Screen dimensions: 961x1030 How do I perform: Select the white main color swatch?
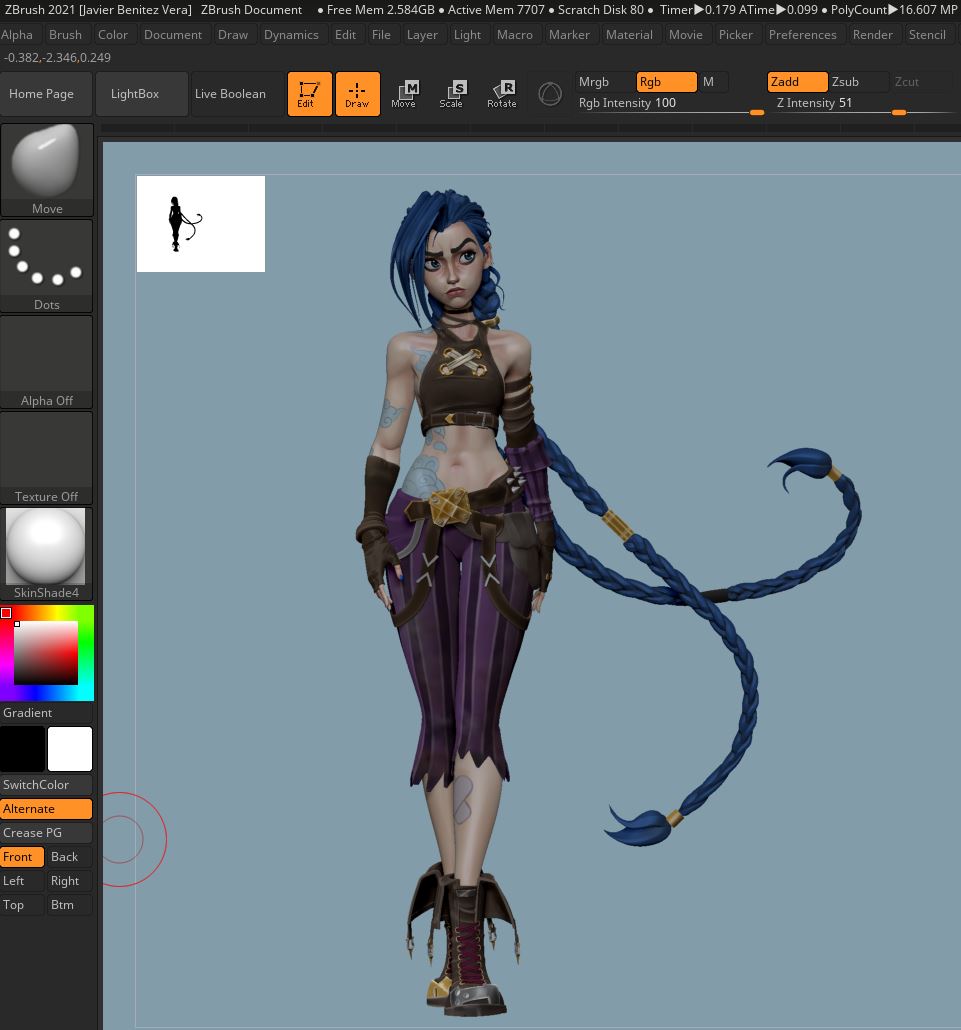point(70,748)
